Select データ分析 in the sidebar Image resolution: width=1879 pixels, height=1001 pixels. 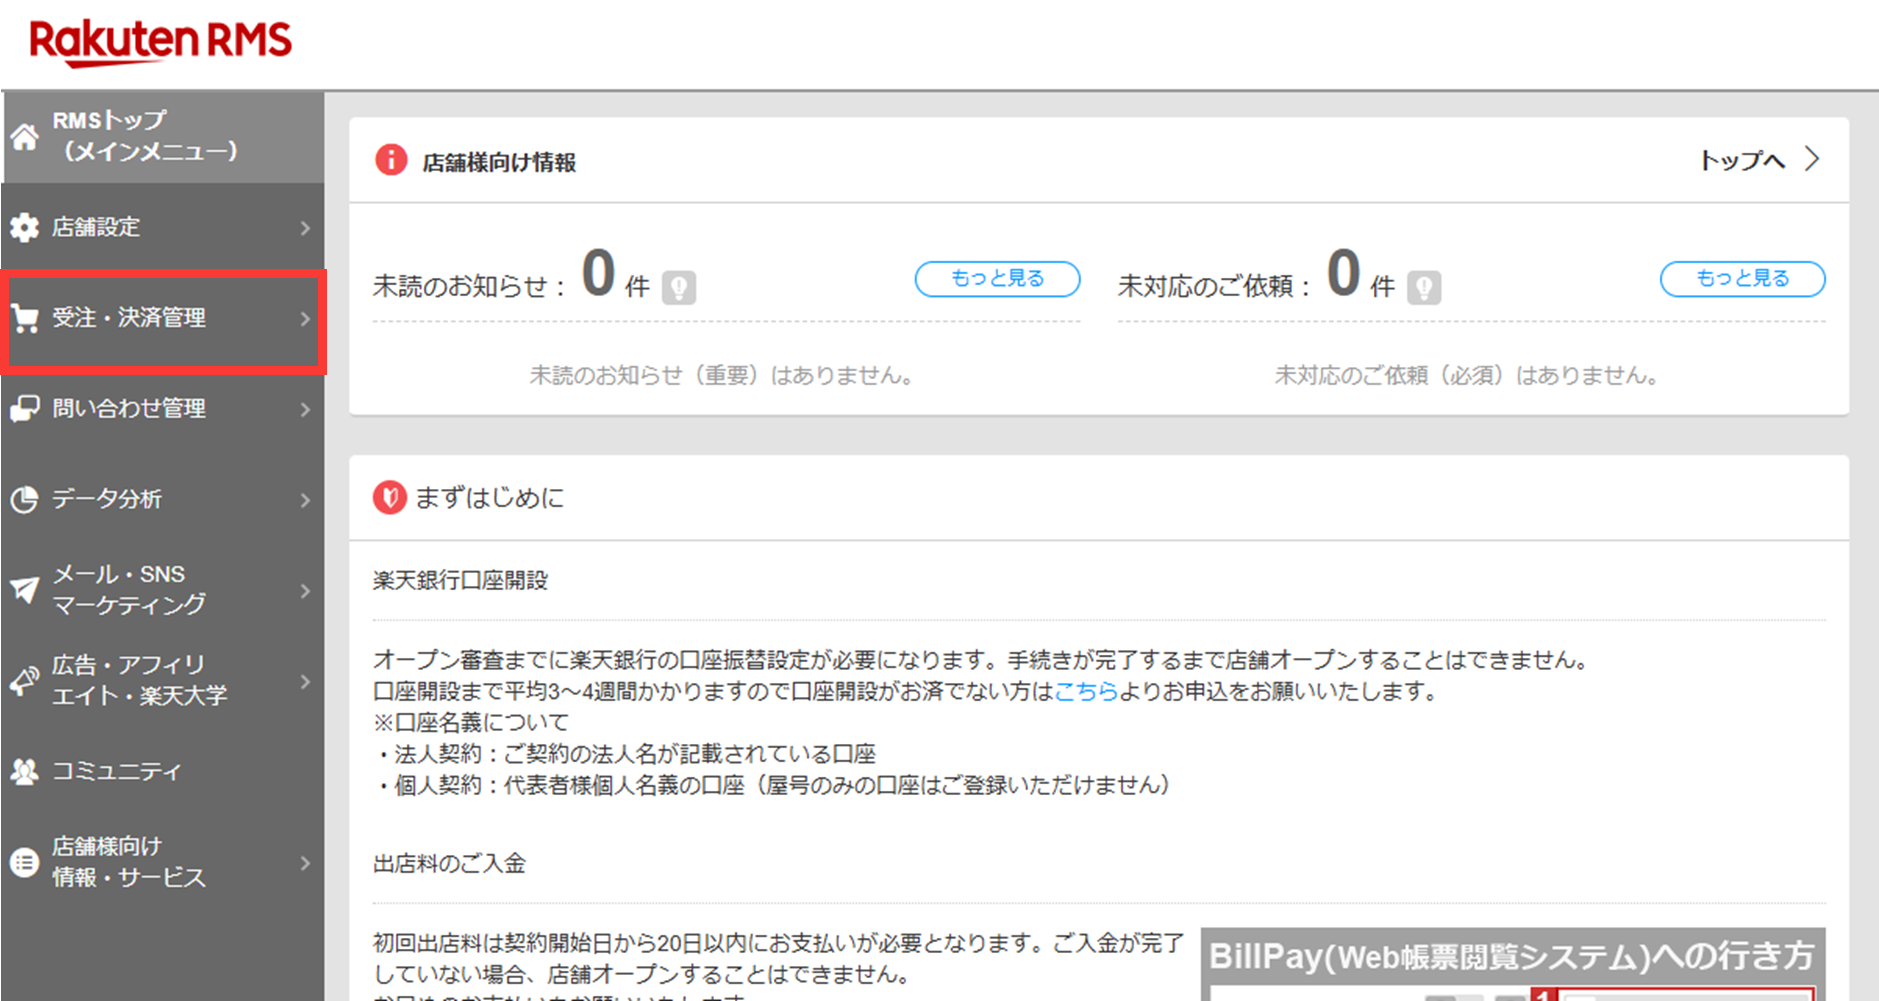[163, 500]
